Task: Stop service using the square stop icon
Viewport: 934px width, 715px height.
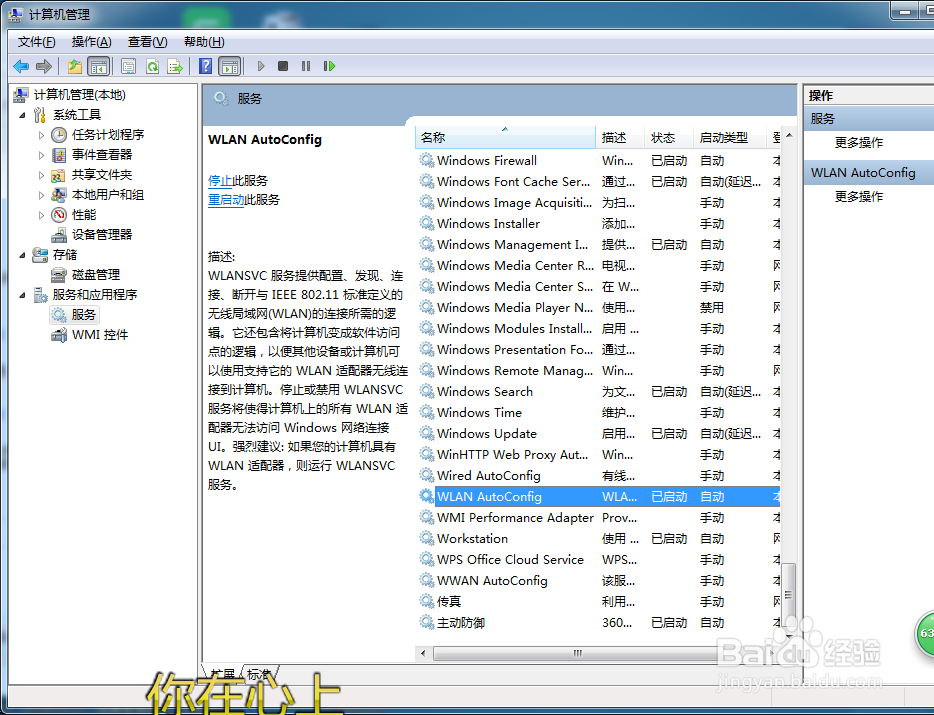Action: (283, 66)
